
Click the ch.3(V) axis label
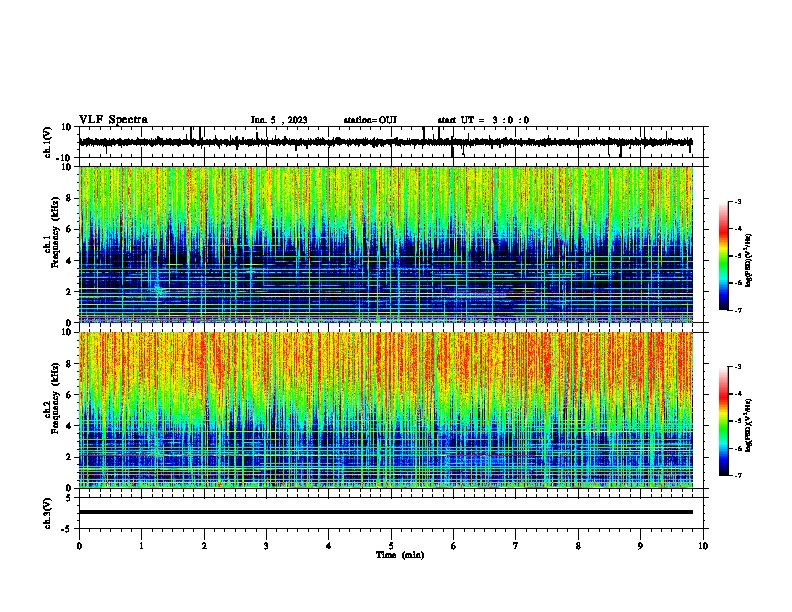pos(48,513)
